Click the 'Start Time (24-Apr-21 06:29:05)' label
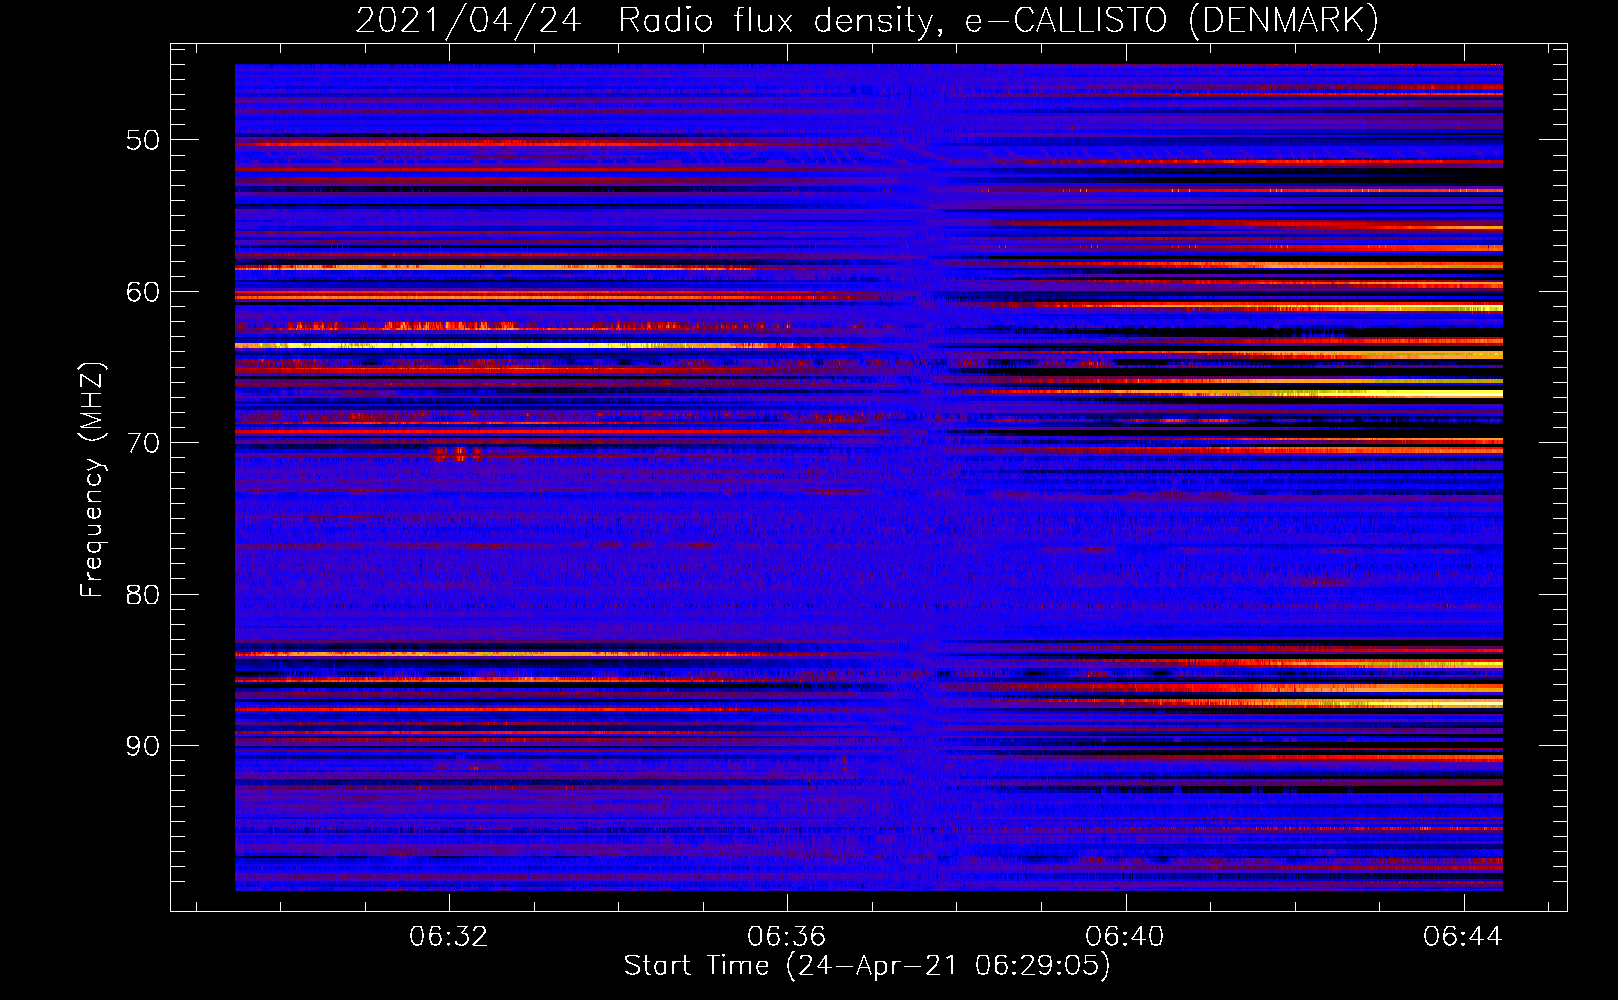The width and height of the screenshot is (1618, 1000). (x=867, y=966)
